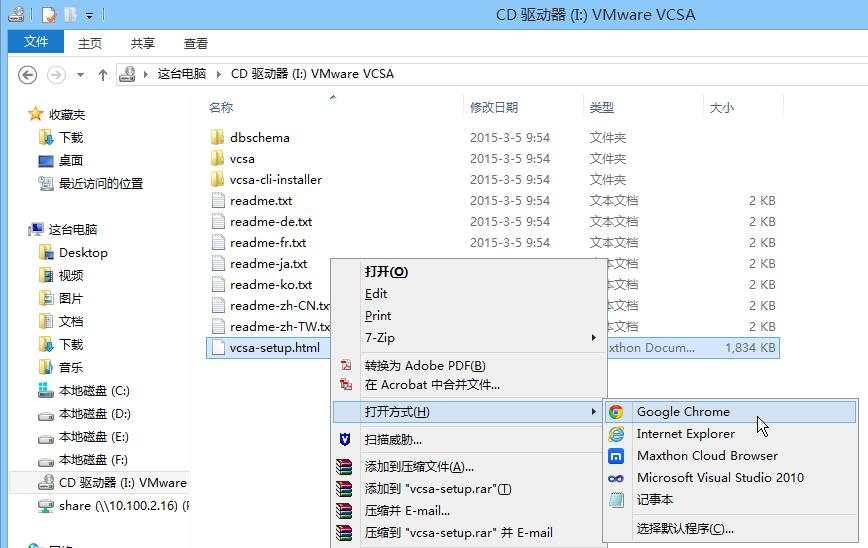Open 本地磁盘 (C:) in sidebar
868x548 pixels.
[x=94, y=390]
